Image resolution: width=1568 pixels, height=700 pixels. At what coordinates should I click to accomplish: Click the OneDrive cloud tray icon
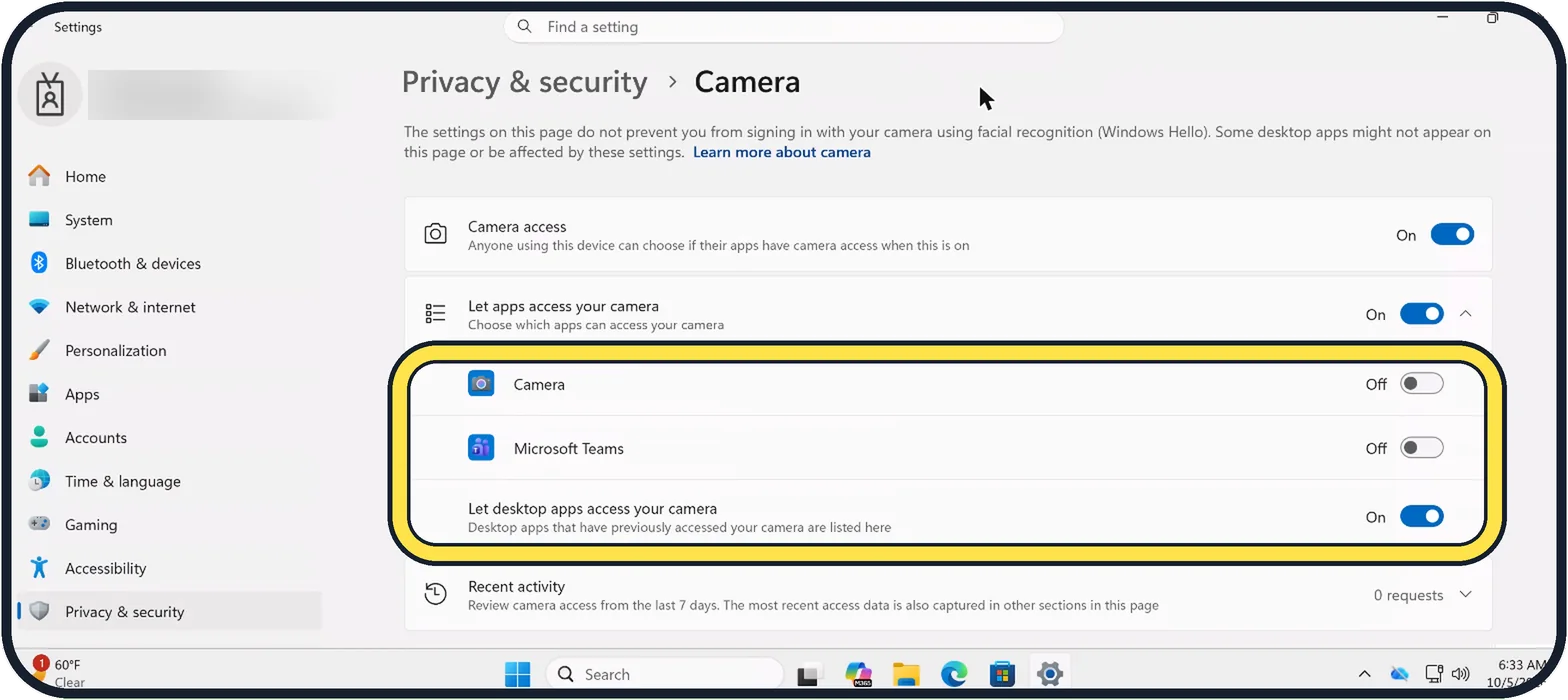pos(1399,674)
